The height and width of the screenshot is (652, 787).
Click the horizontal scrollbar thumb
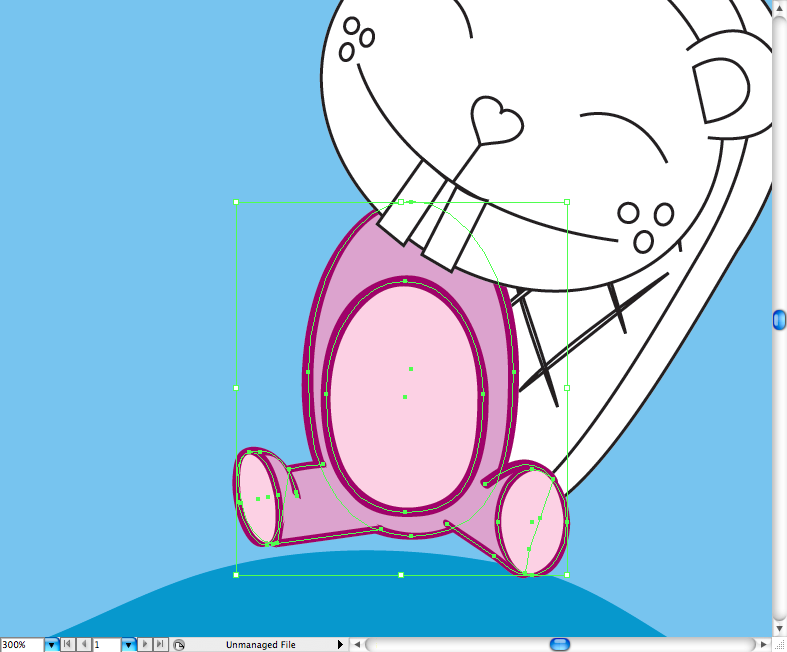tap(560, 644)
